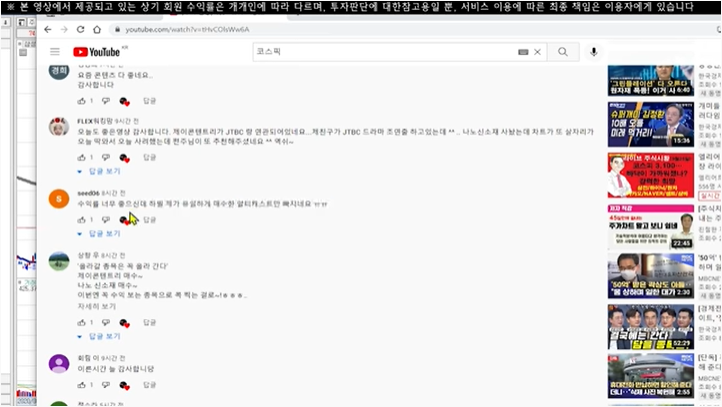The width and height of the screenshot is (722, 407).
Task: Reply to FLEX워킹맘 comment
Action: point(149,157)
